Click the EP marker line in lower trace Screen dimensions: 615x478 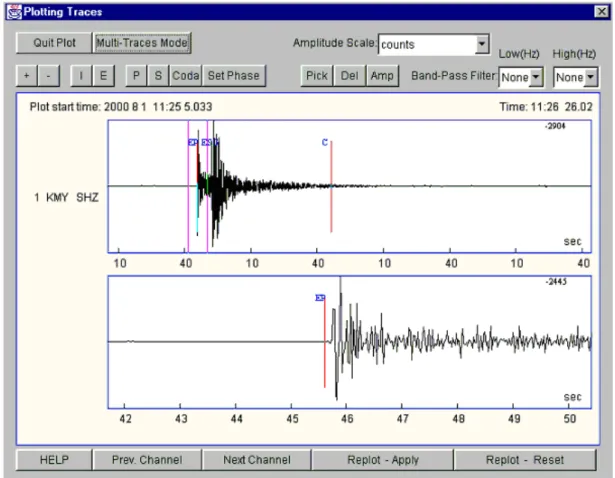(324, 342)
